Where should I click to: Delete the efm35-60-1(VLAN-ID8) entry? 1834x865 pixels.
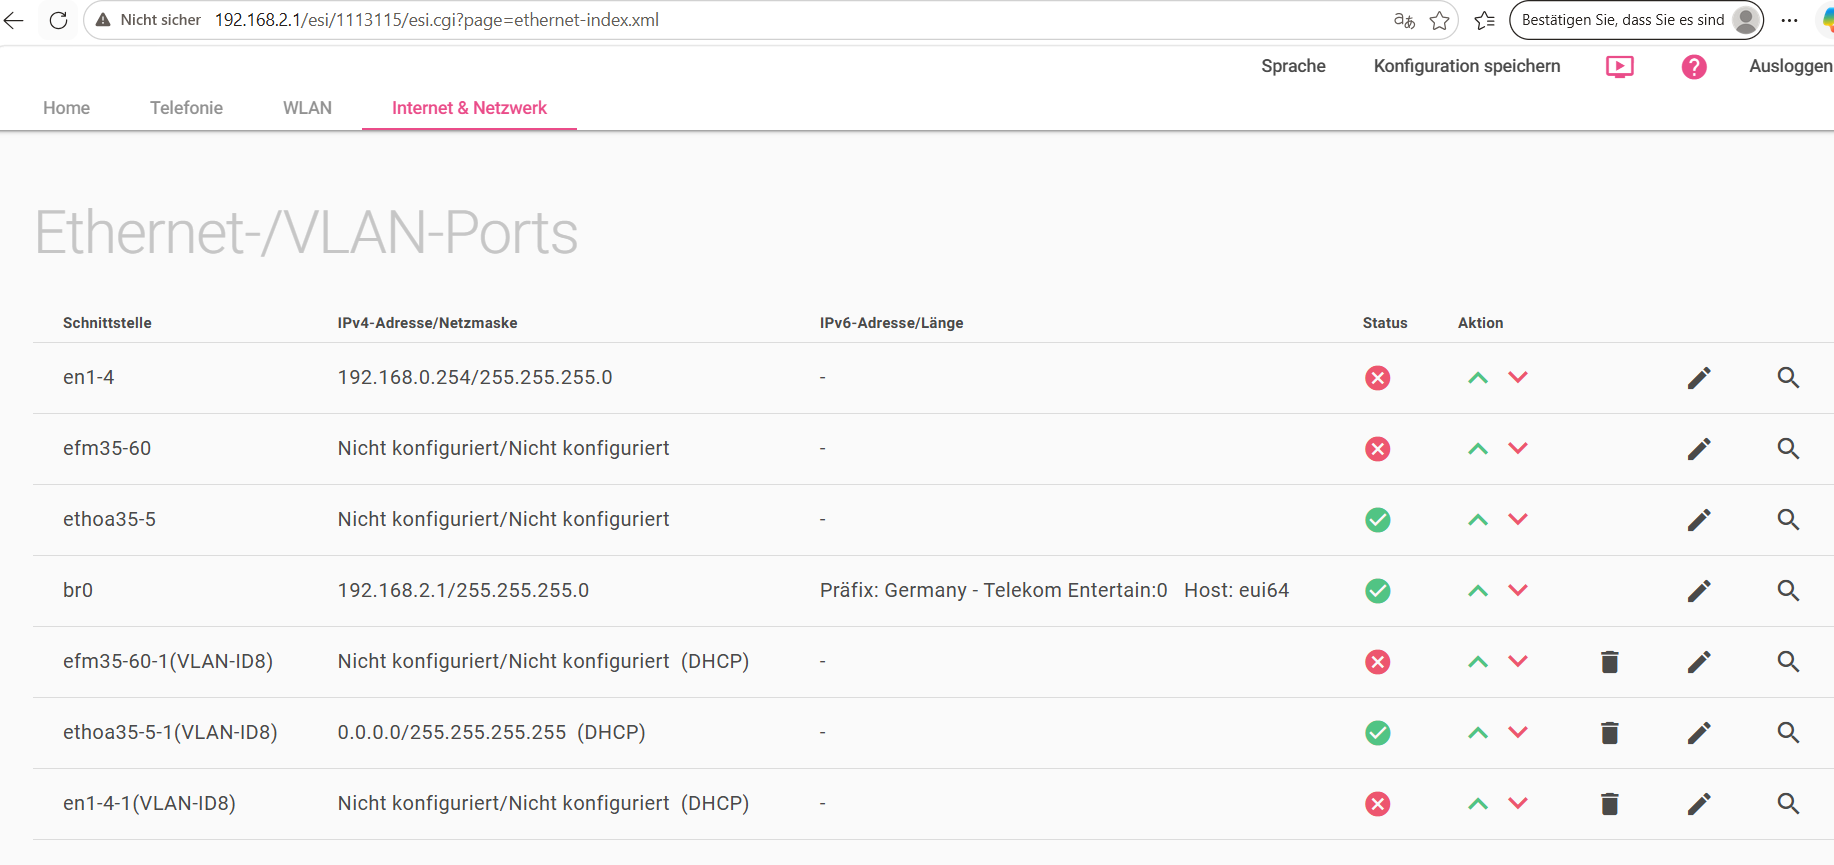point(1610,662)
